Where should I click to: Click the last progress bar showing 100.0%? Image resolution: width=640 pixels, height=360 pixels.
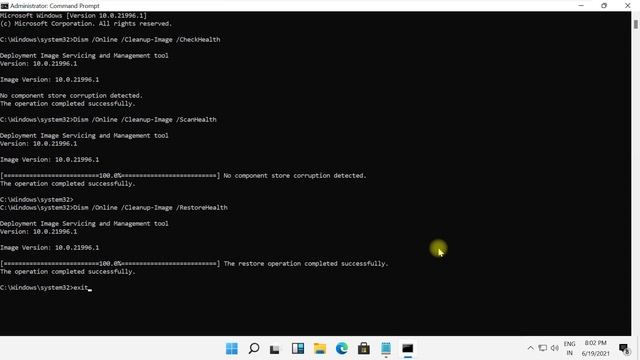pyautogui.click(x=110, y=264)
